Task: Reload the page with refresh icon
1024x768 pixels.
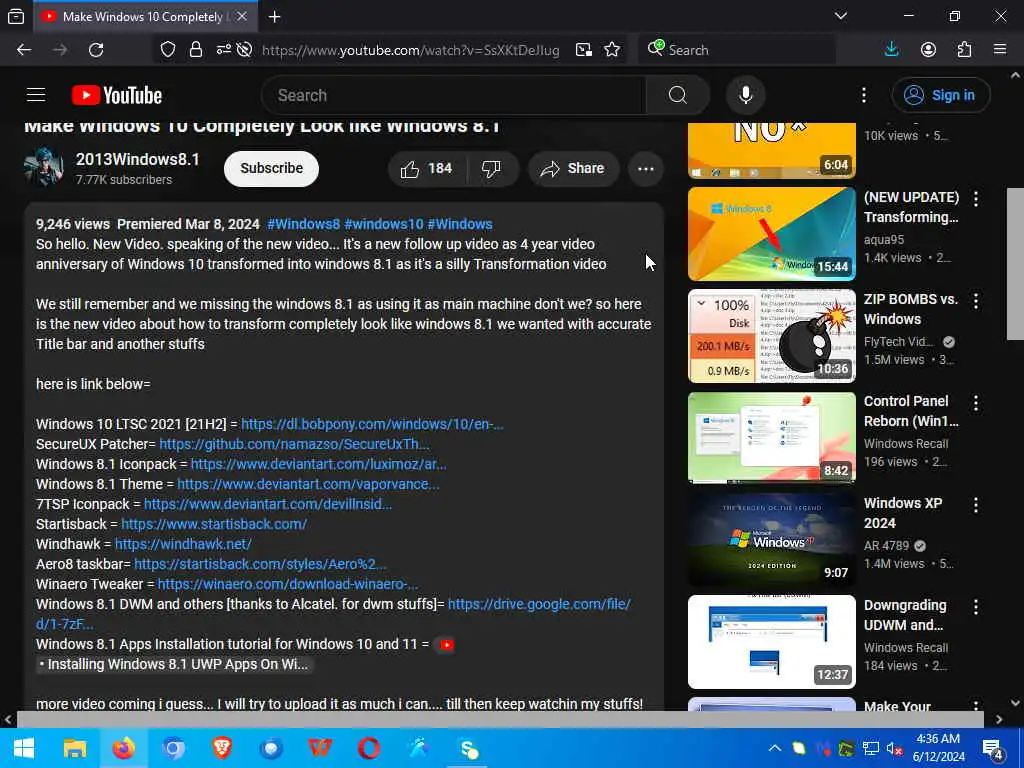Action: pos(96,50)
